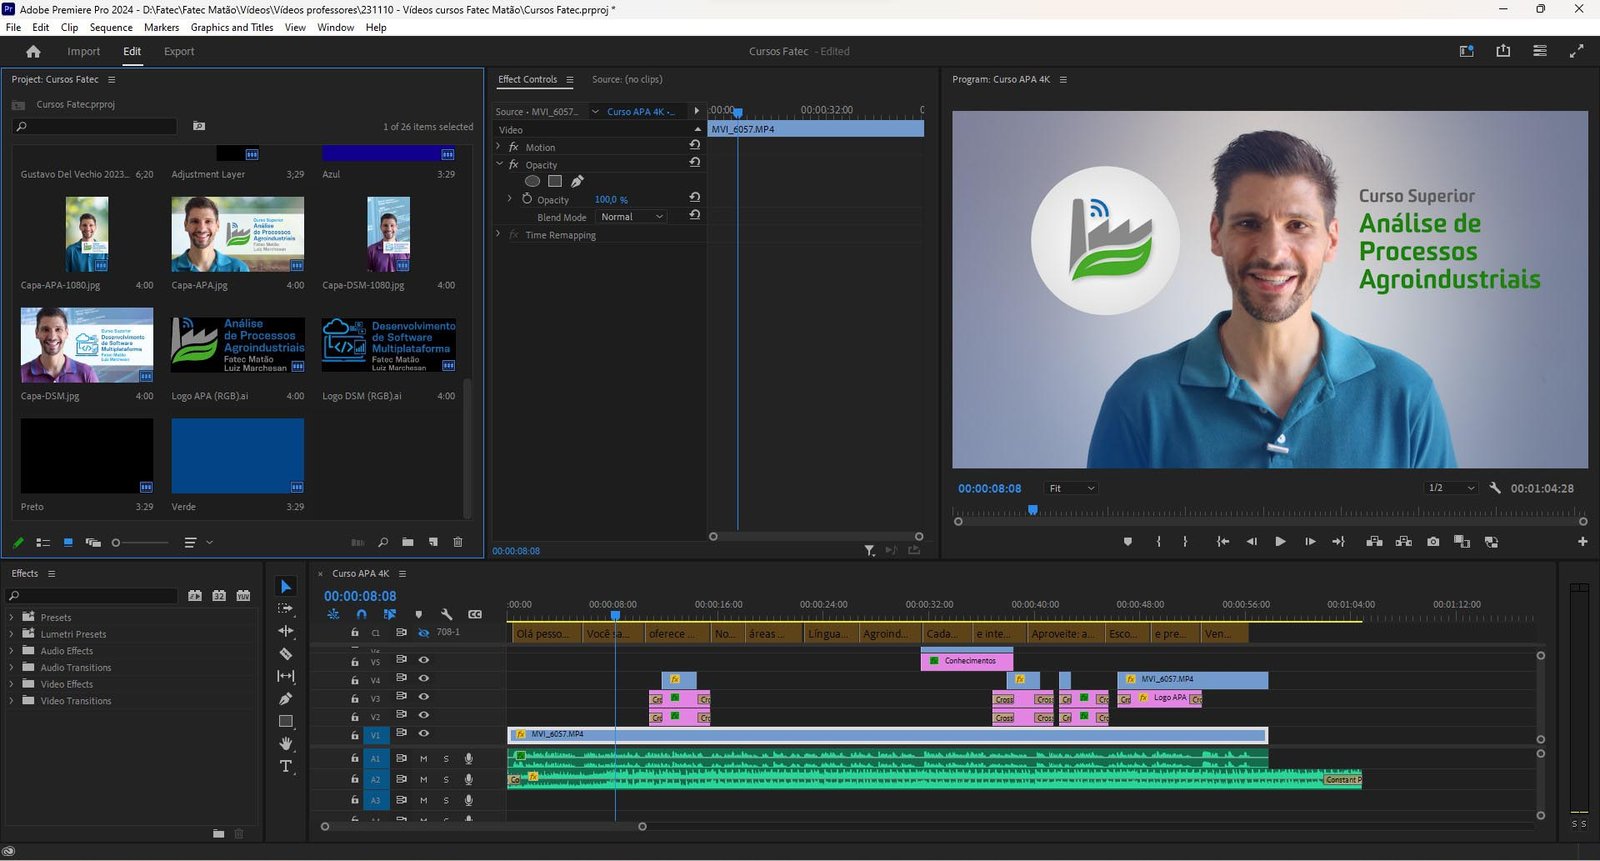Click Mark In in the Program monitor
Image resolution: width=1600 pixels, height=861 pixels.
tap(1159, 542)
